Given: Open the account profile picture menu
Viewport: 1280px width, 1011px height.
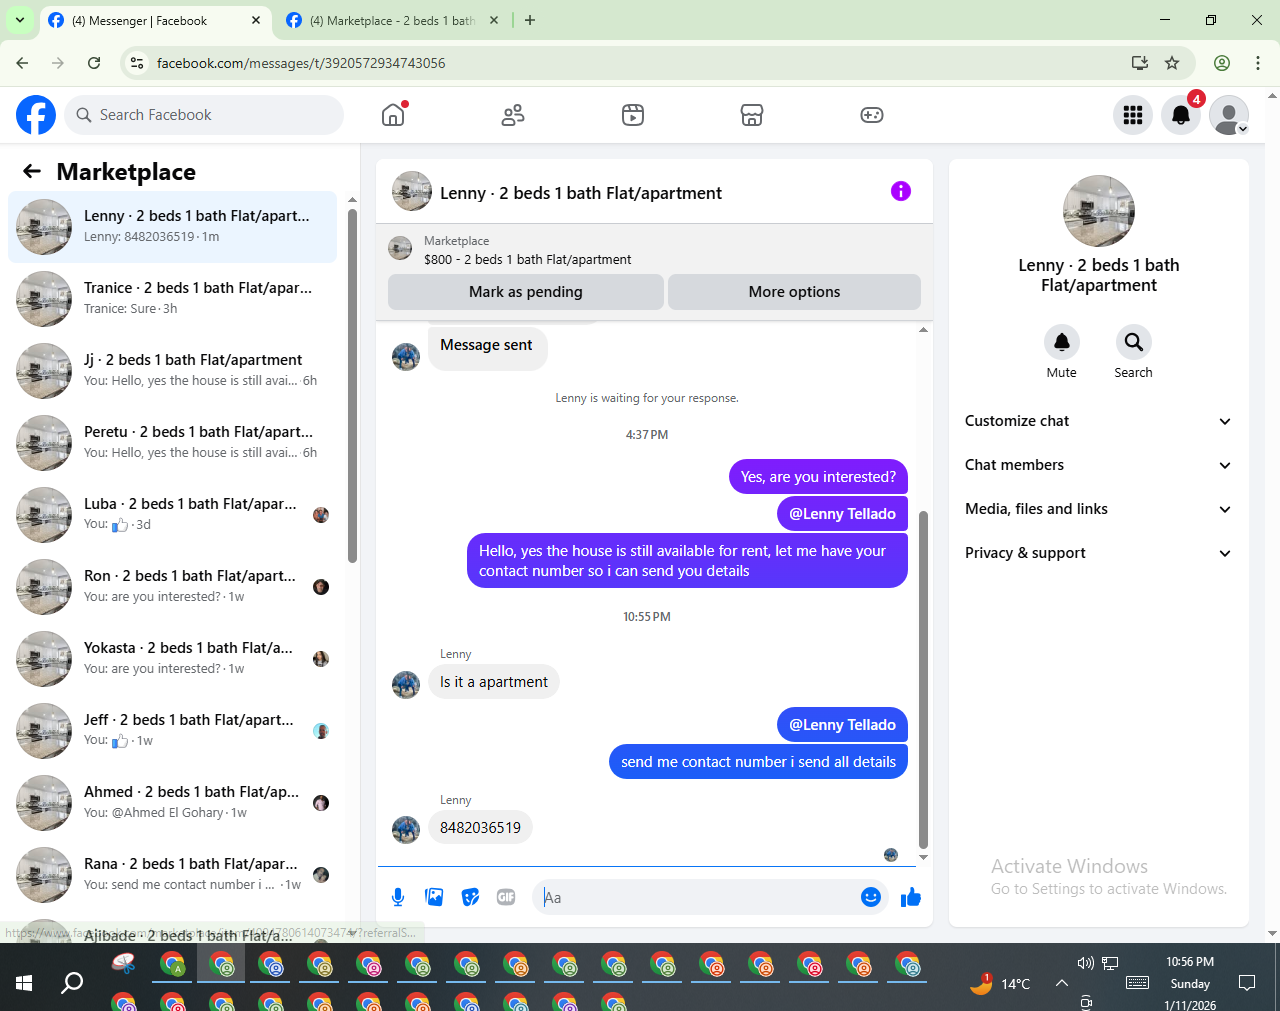Looking at the screenshot, I should 1229,115.
